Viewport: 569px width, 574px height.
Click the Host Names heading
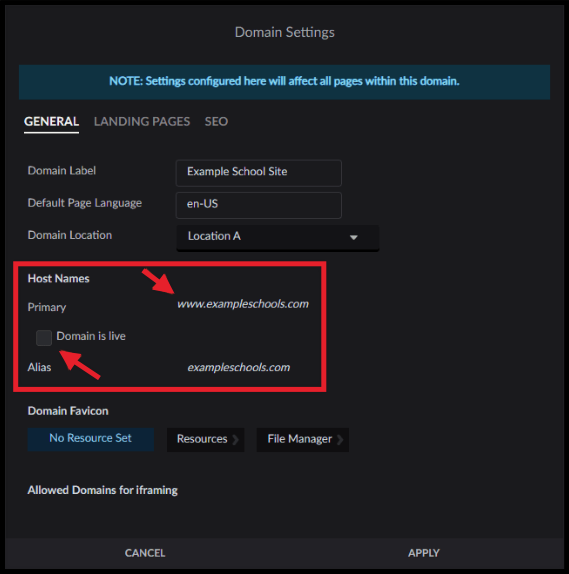(59, 279)
